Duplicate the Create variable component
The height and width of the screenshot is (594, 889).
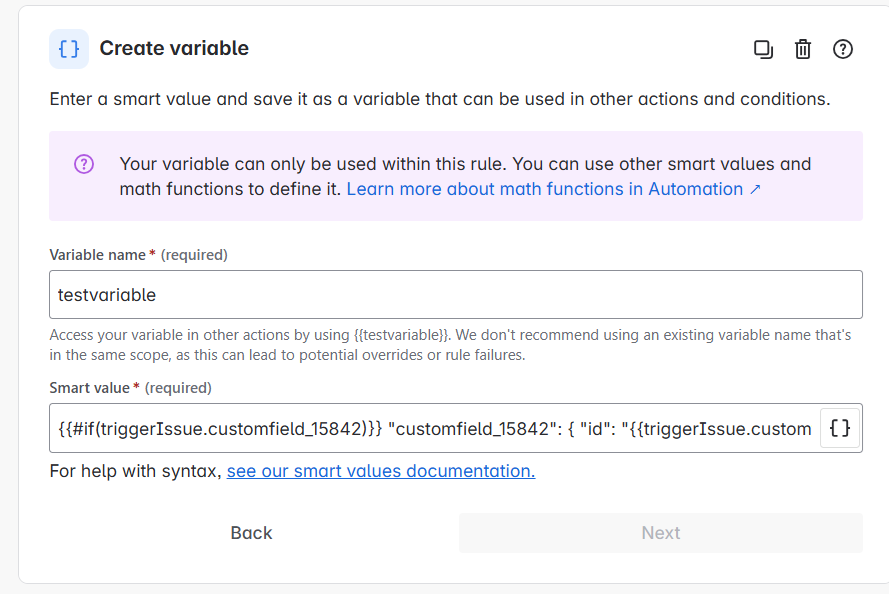[x=763, y=49]
